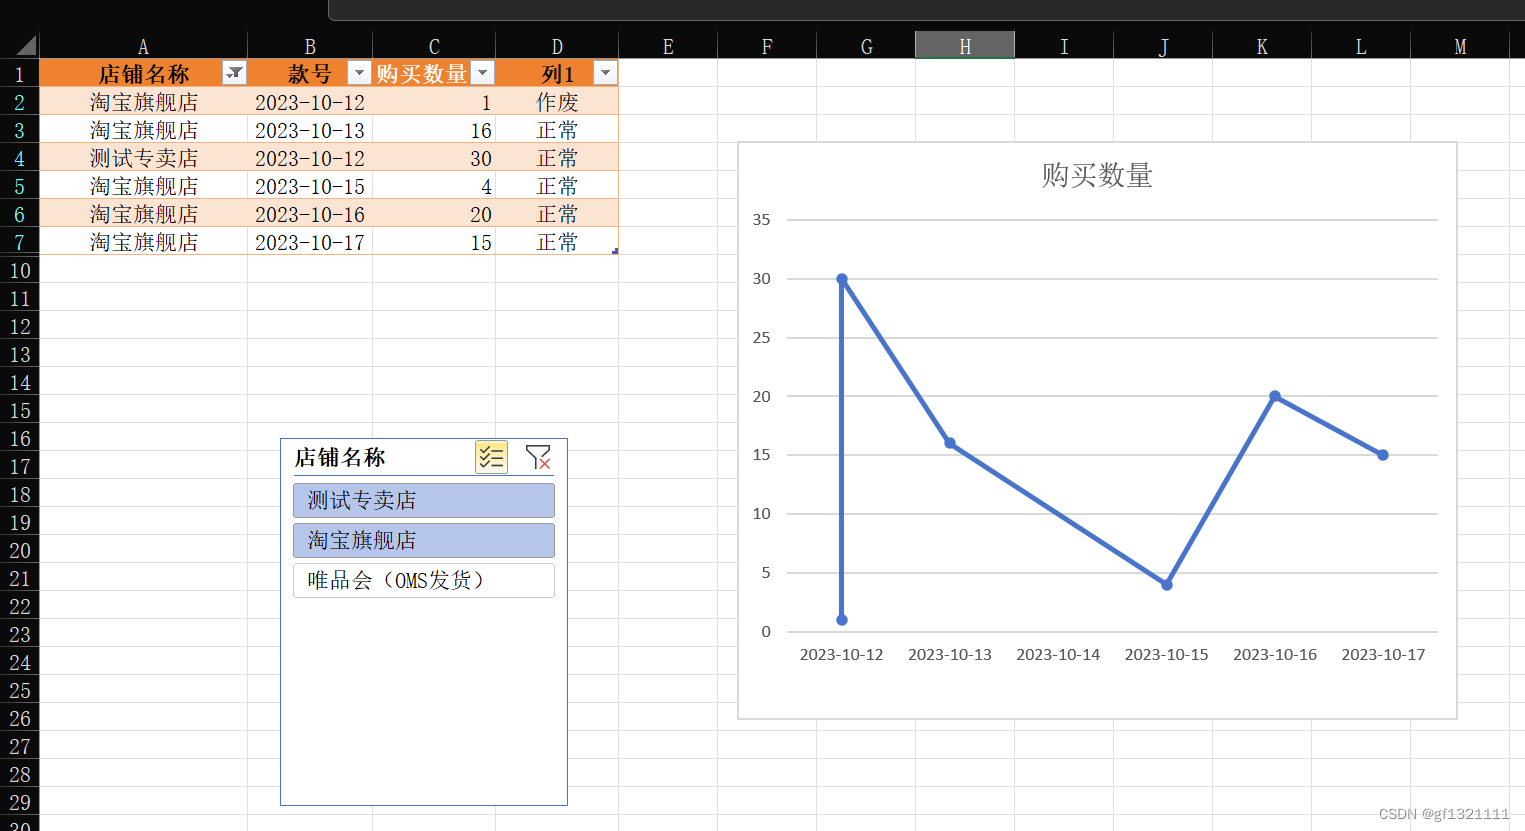The width and height of the screenshot is (1525, 831).
Task: Open the 列1 column filter dropdown
Action: [x=605, y=73]
